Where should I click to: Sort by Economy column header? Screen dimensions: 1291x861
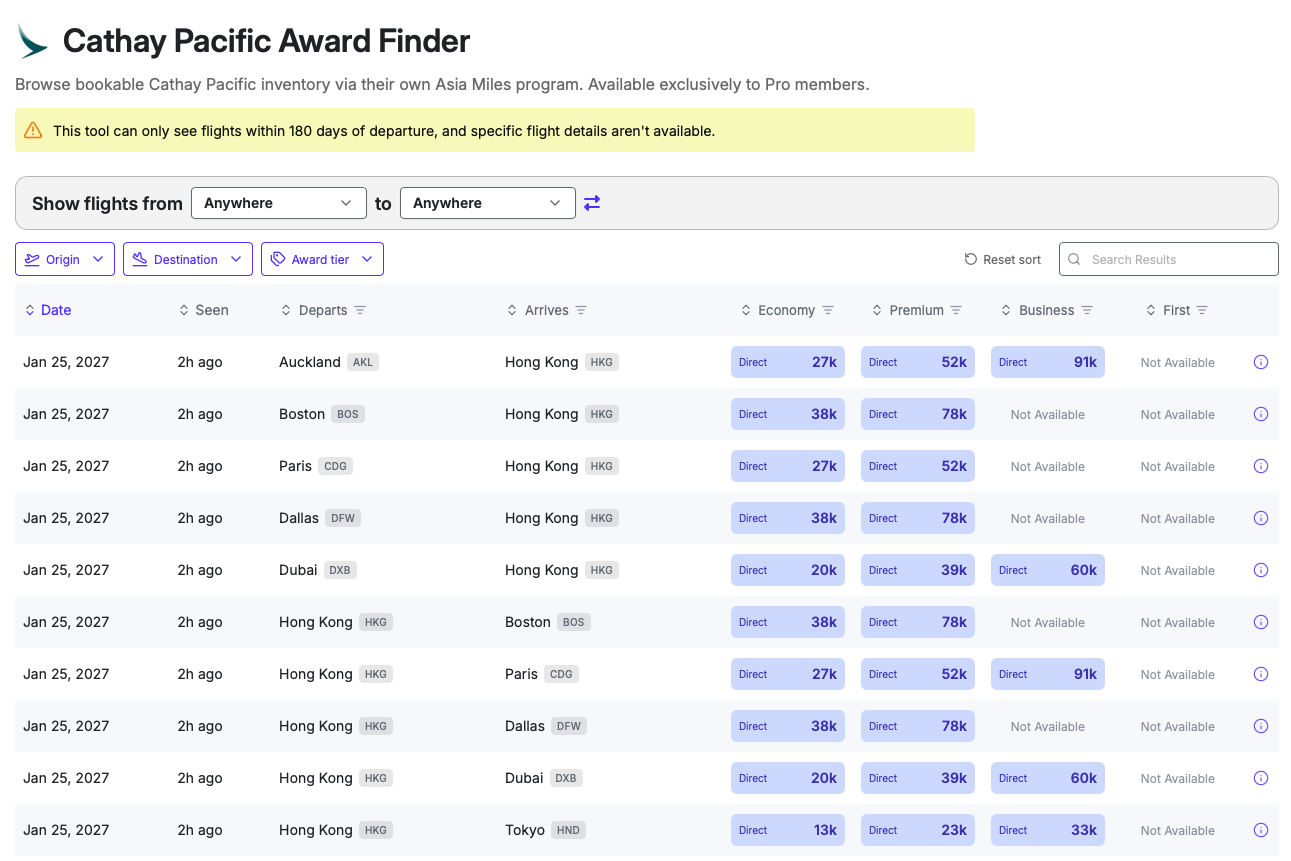click(778, 310)
